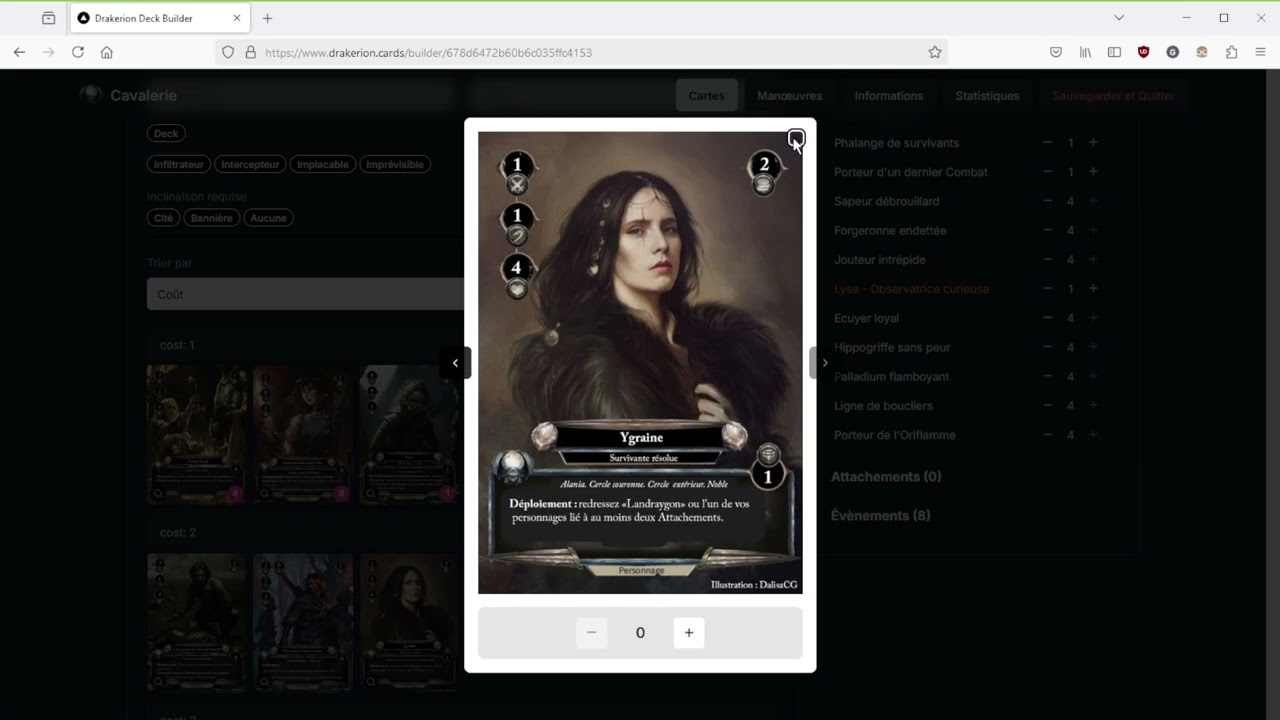Toggle the Imprévisible filter chip
1280x720 pixels.
pos(395,164)
